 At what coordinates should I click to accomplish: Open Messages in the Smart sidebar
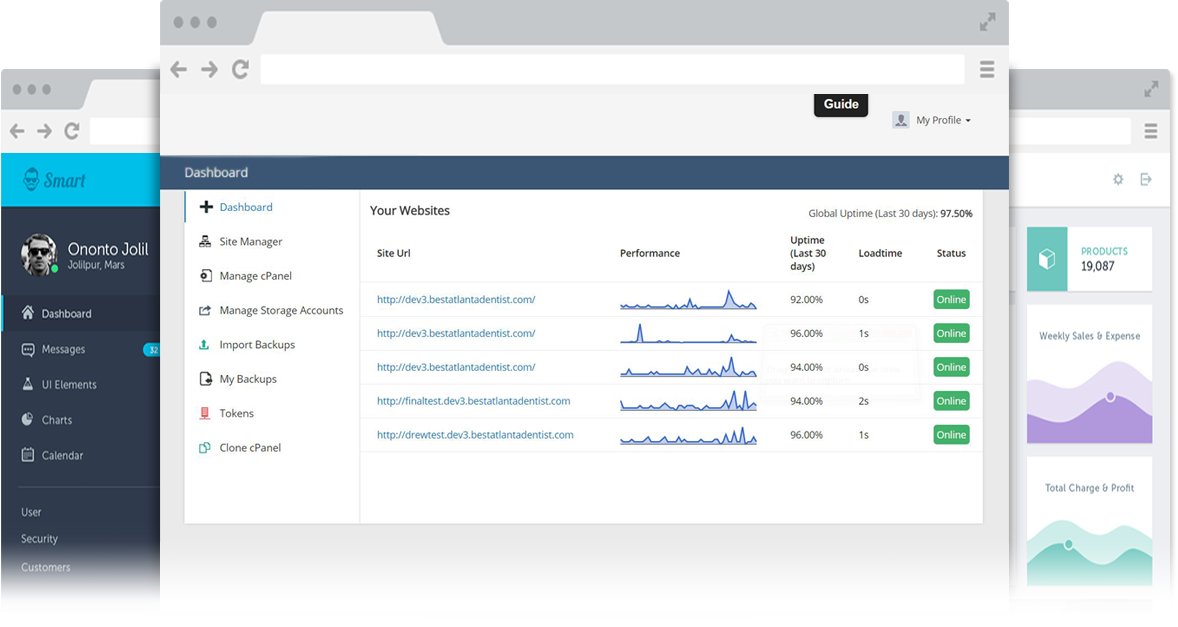click(x=63, y=349)
